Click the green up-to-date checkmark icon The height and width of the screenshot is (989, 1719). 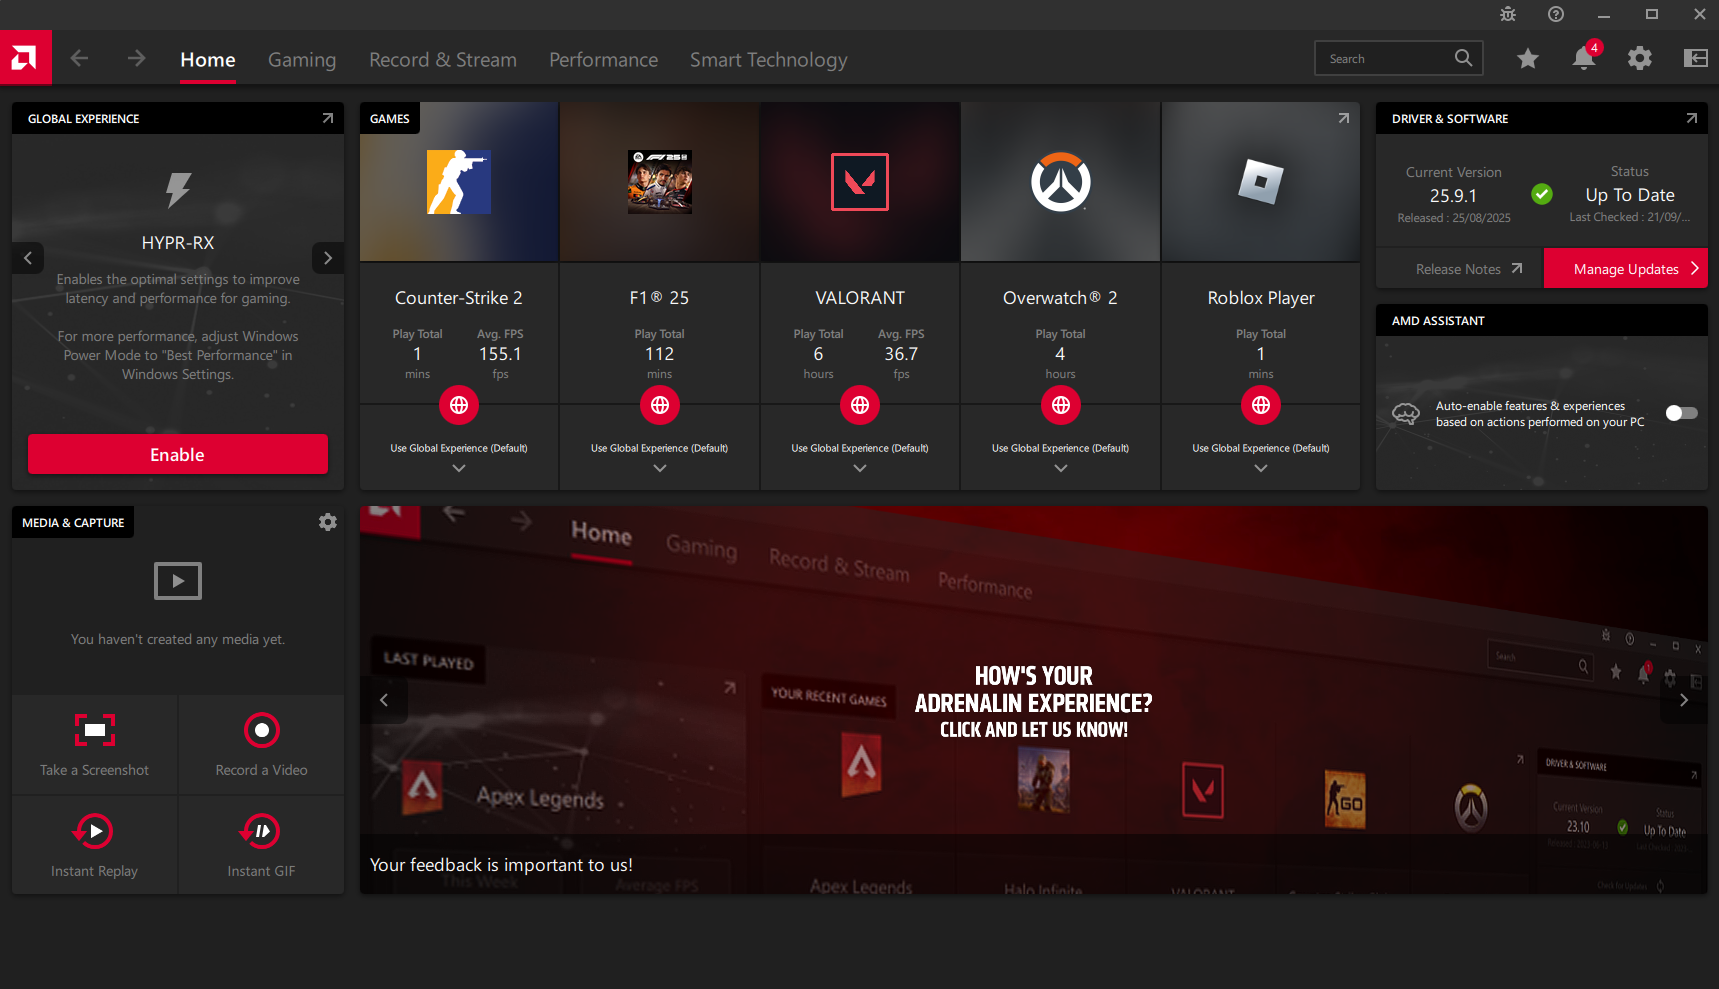(x=1542, y=194)
